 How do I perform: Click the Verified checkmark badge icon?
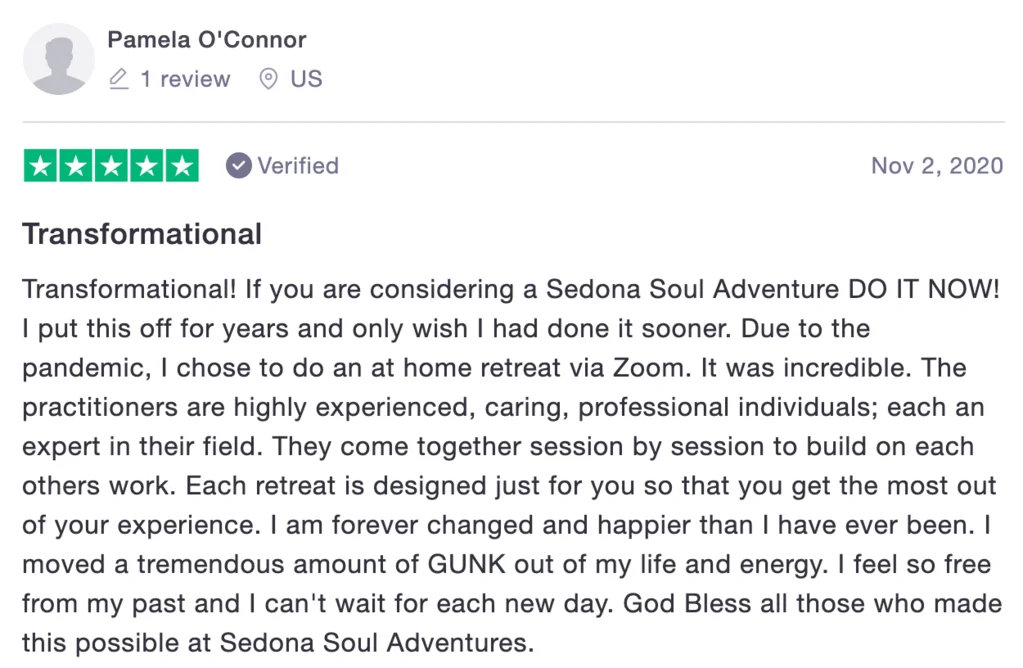point(238,166)
